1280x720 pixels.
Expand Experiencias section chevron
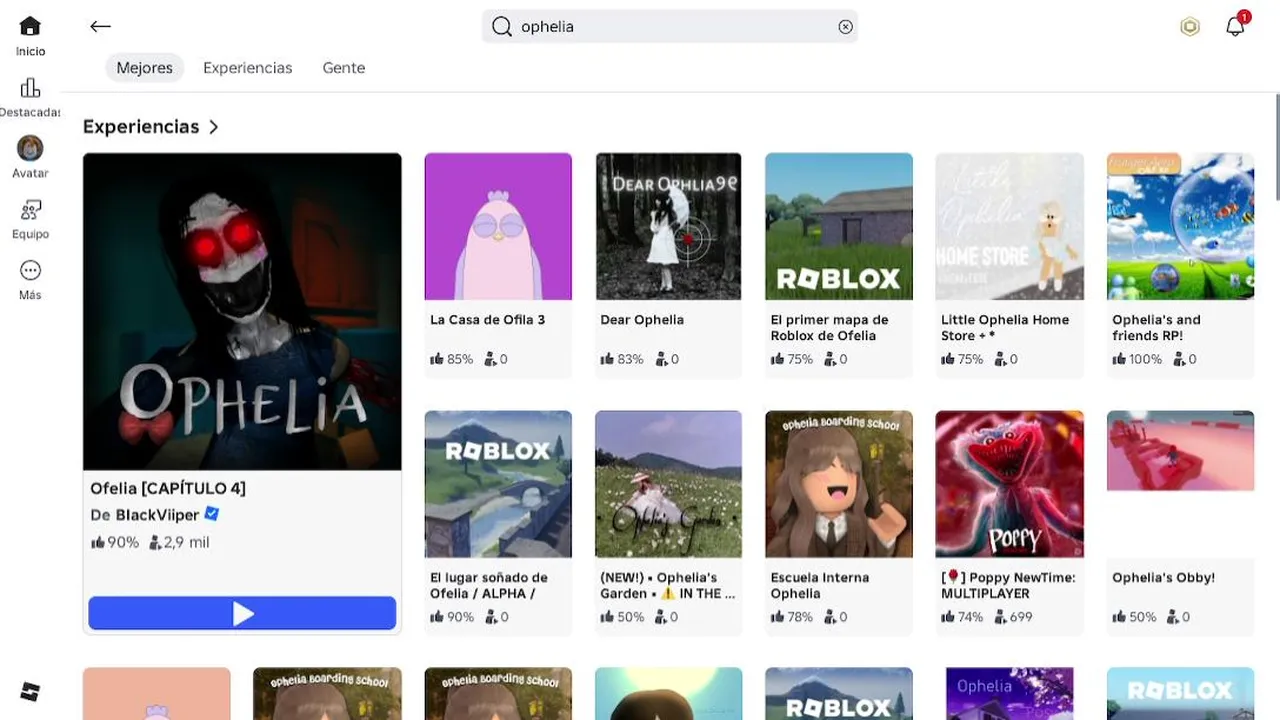(213, 127)
